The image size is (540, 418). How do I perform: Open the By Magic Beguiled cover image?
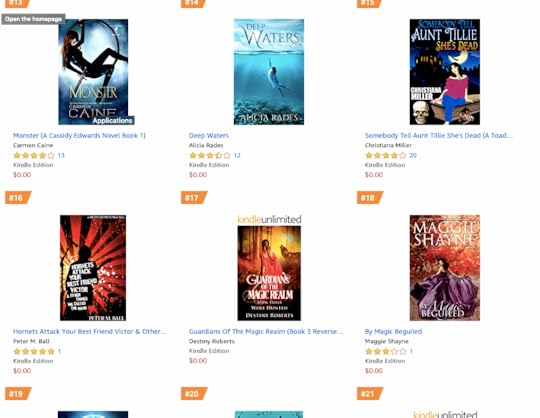(445, 268)
